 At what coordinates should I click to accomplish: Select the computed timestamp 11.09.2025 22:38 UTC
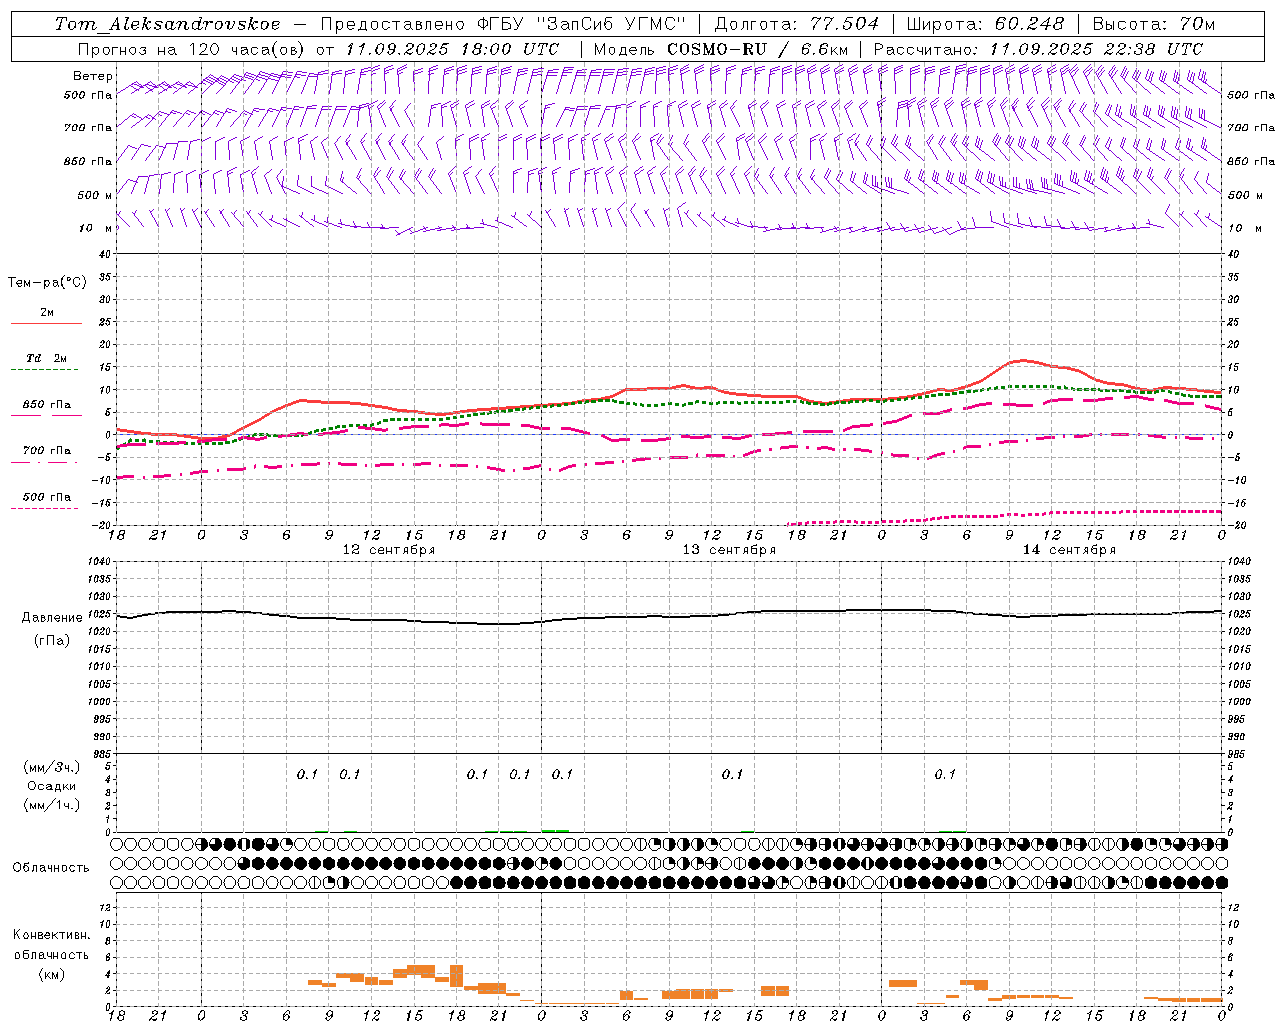pos(1096,48)
